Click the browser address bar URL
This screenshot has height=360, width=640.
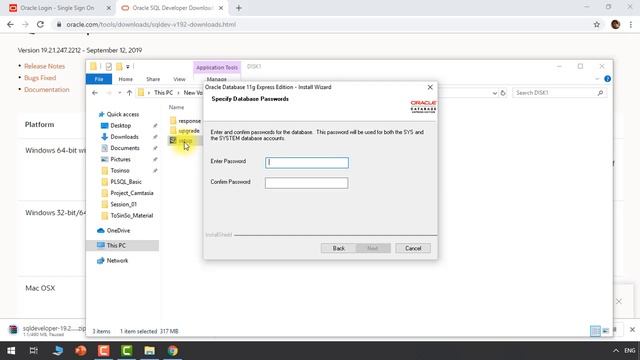click(x=151, y=24)
